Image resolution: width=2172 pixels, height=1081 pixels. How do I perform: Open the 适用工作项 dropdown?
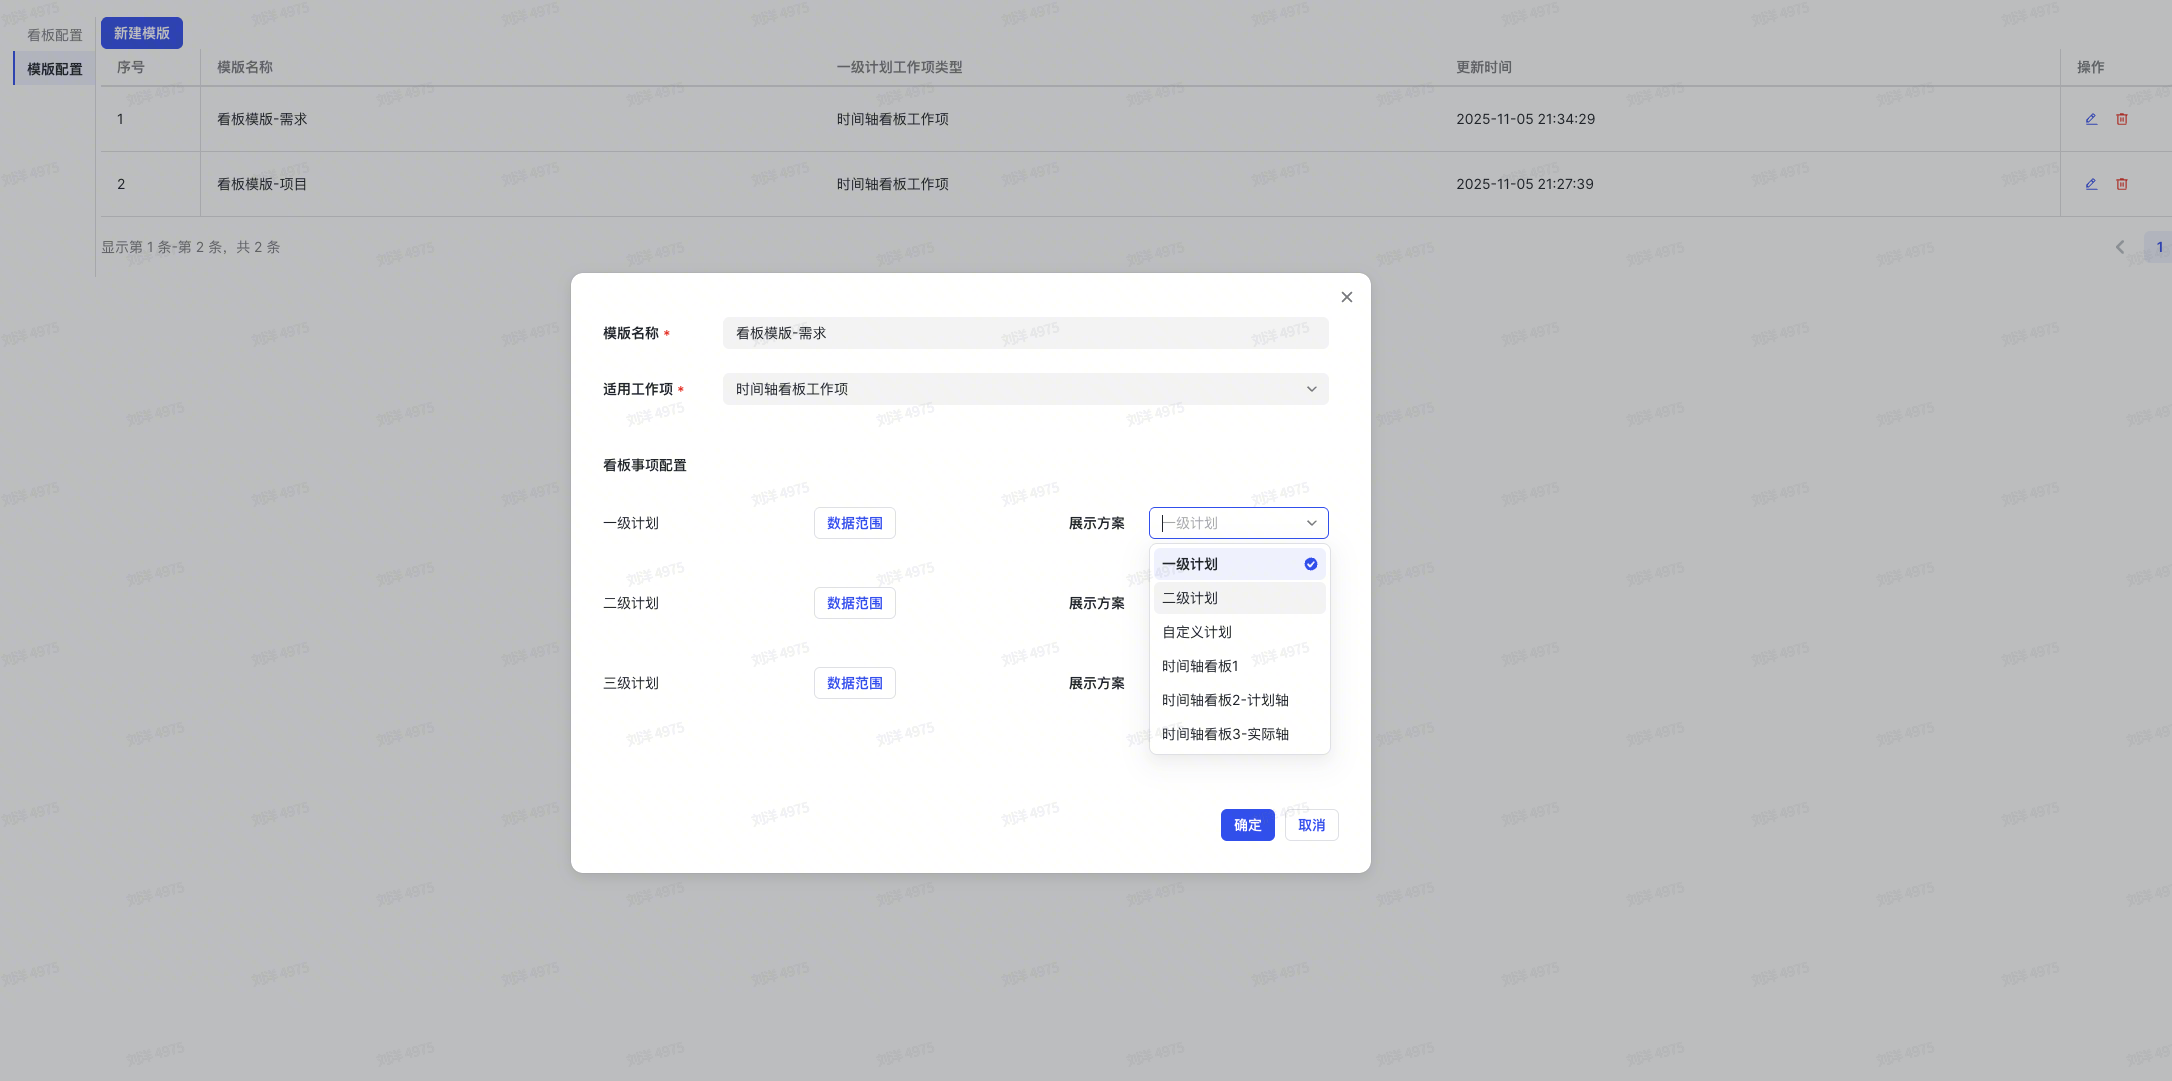[x=1026, y=389]
